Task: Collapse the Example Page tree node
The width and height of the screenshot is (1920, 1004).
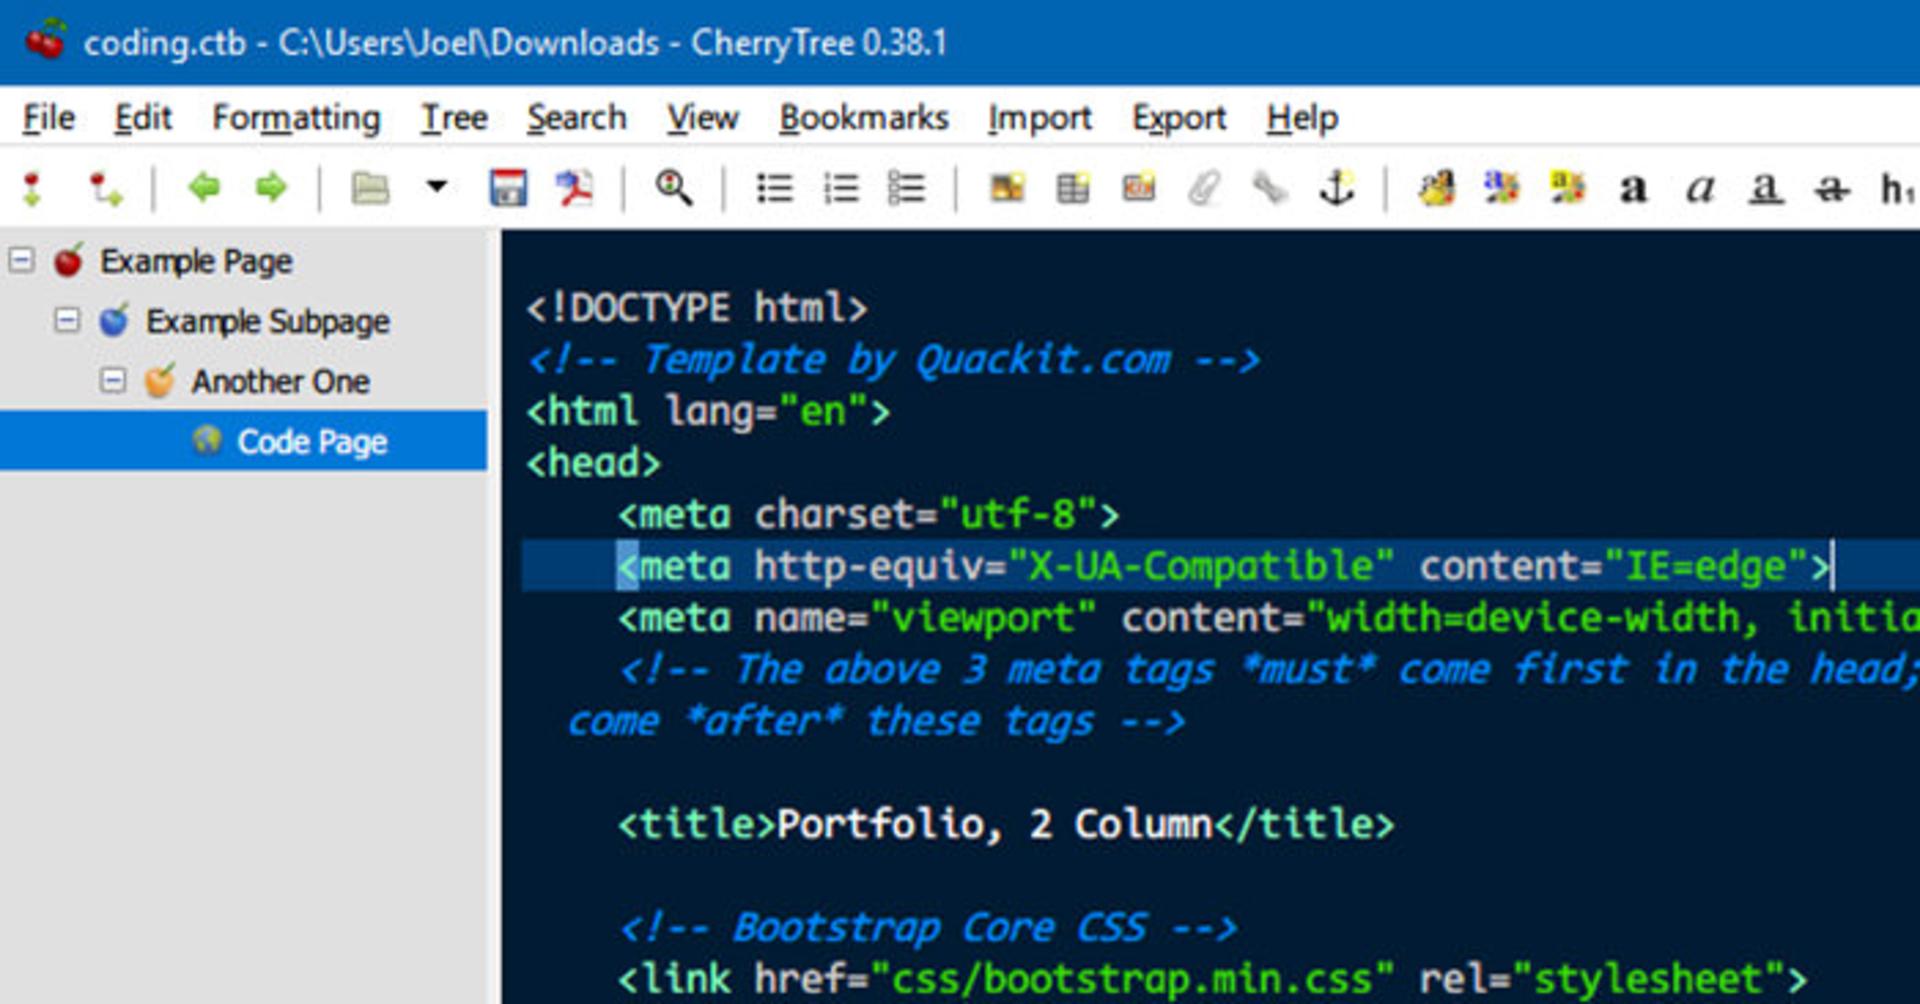Action: pos(21,261)
